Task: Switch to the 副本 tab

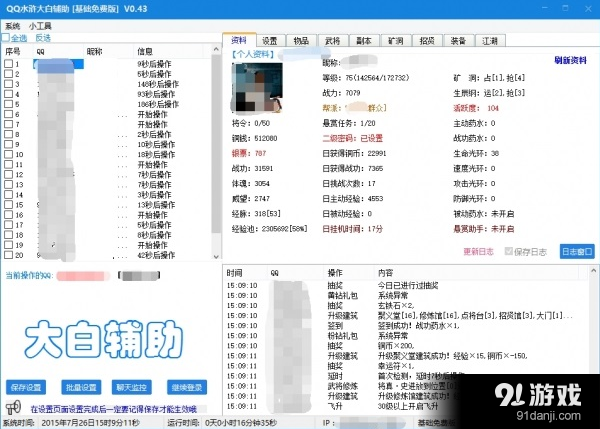Action: 364,41
